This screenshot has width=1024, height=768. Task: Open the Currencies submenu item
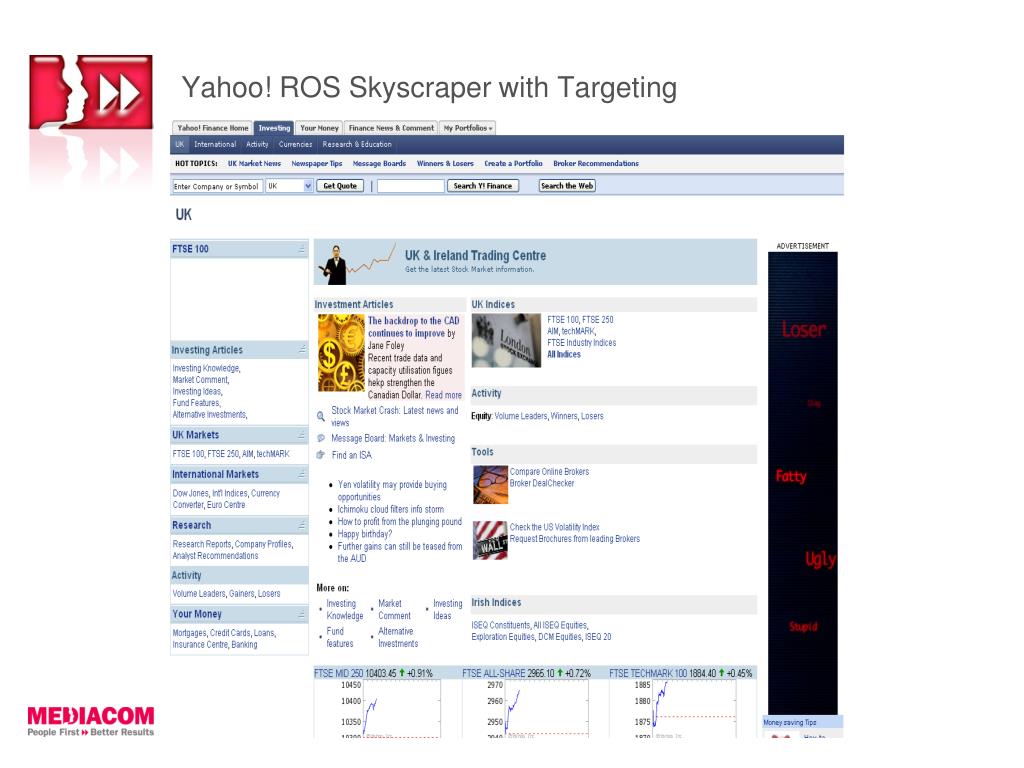click(295, 144)
